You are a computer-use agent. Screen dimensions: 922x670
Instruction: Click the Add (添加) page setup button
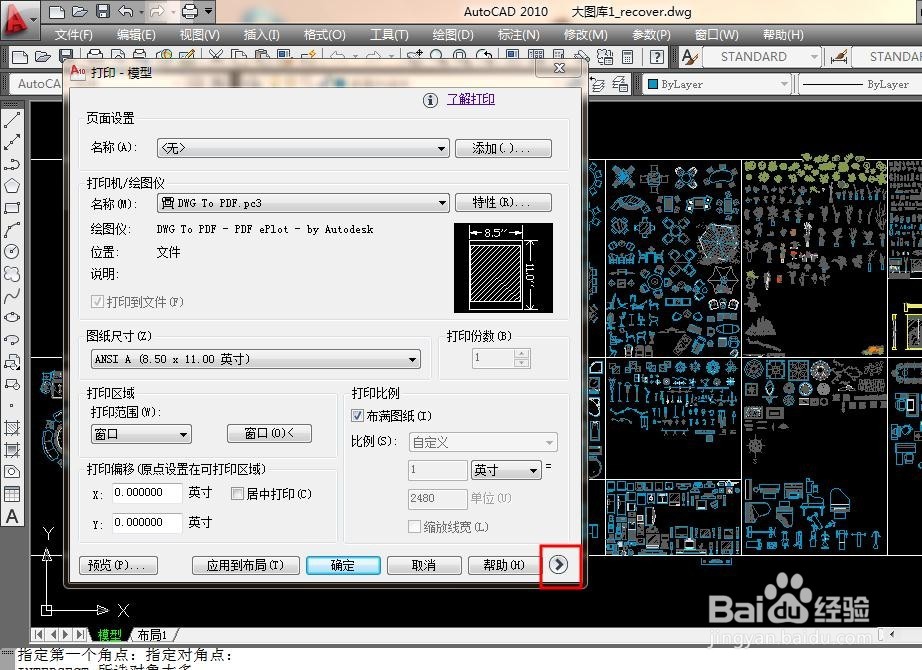[503, 148]
